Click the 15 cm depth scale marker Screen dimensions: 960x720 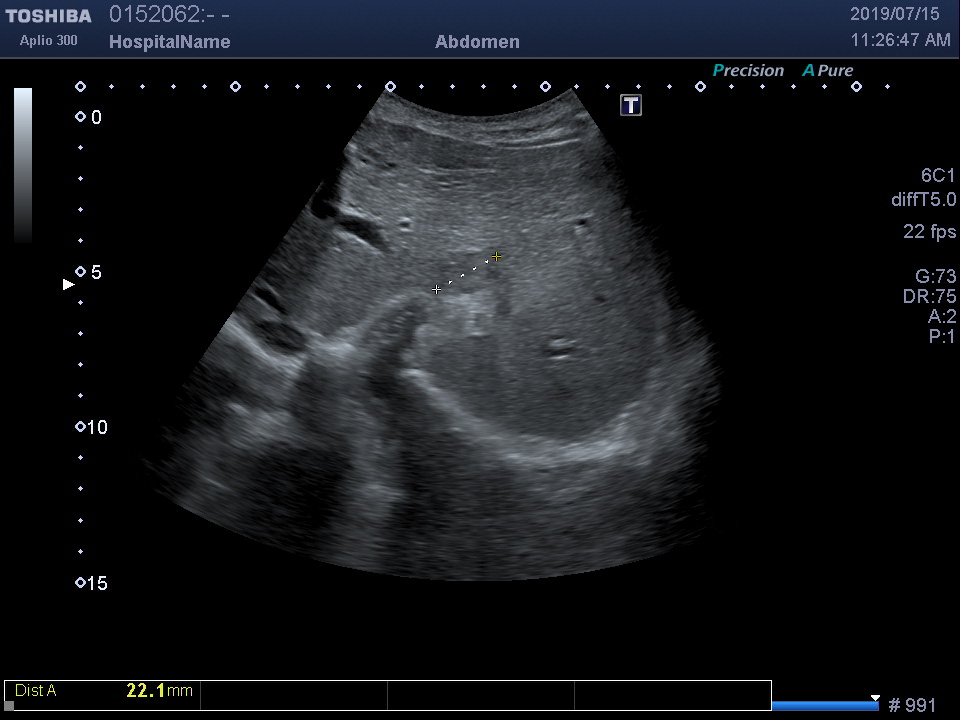click(x=81, y=583)
